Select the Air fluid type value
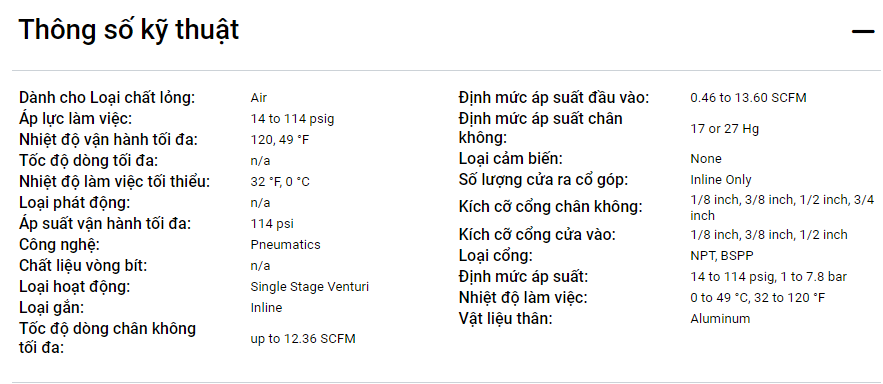 click(258, 98)
